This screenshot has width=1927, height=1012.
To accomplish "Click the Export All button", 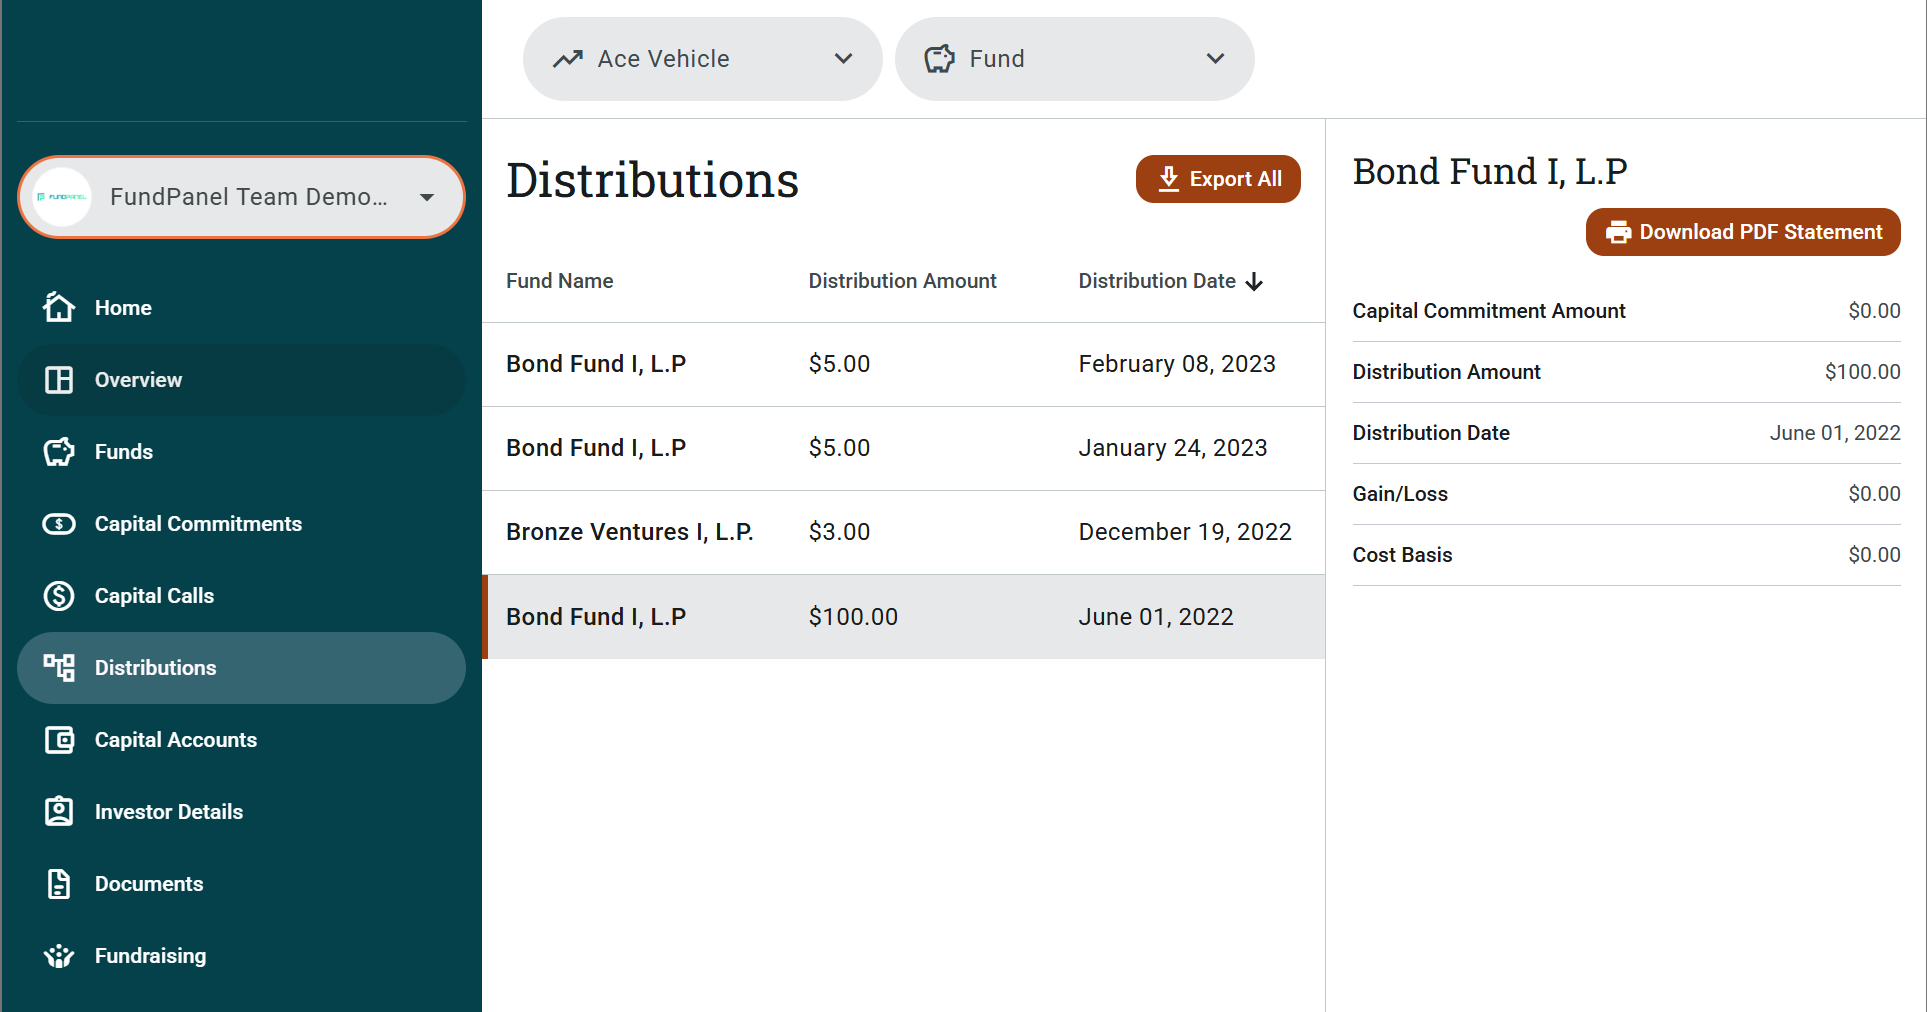I will coord(1218,179).
